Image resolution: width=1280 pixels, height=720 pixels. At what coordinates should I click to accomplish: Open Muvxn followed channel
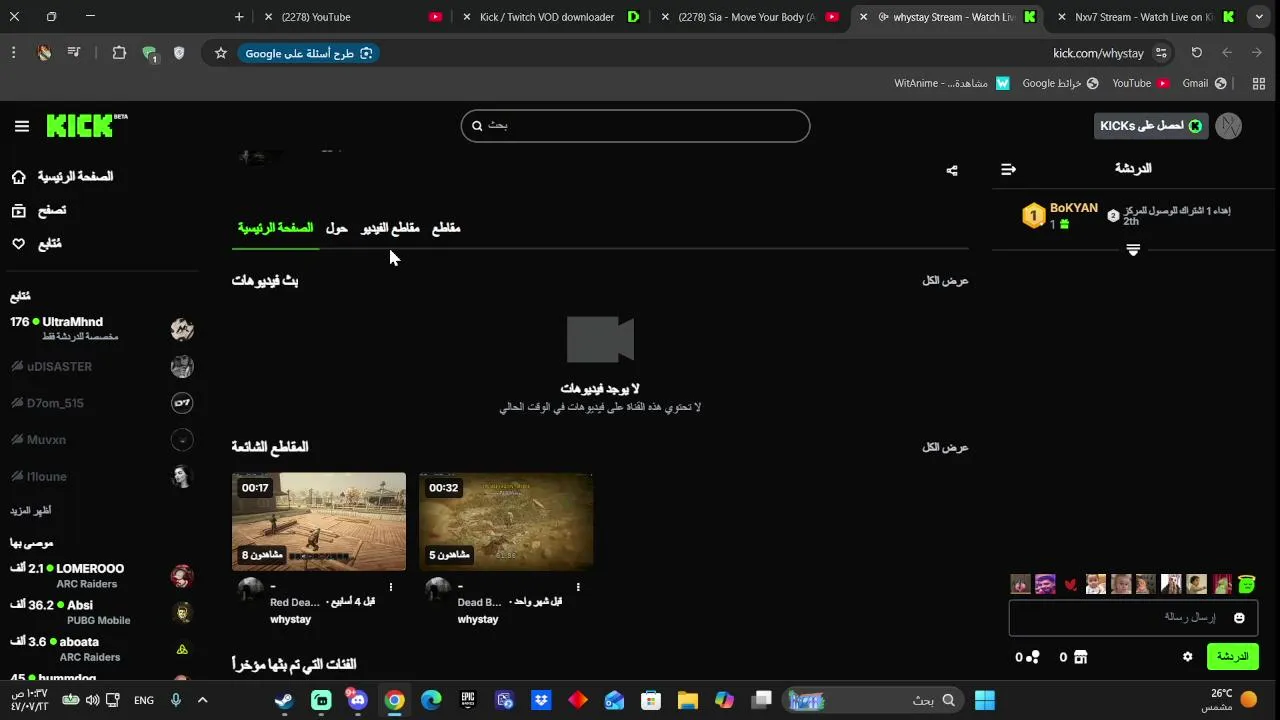tap(101, 440)
